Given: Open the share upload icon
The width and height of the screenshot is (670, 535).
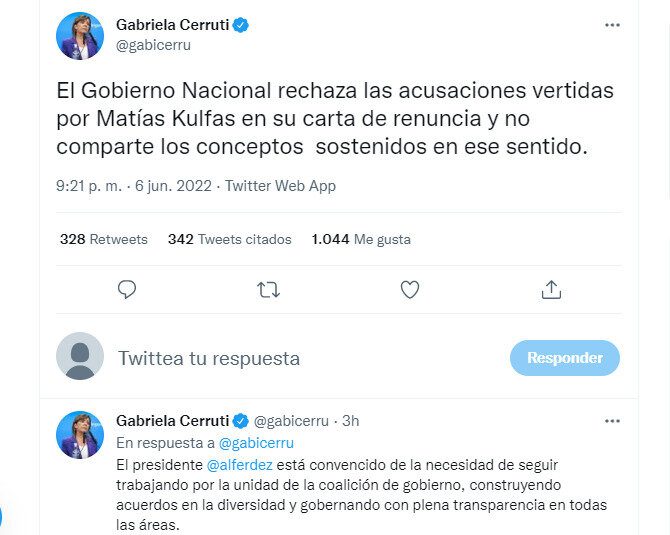Looking at the screenshot, I should [x=551, y=289].
